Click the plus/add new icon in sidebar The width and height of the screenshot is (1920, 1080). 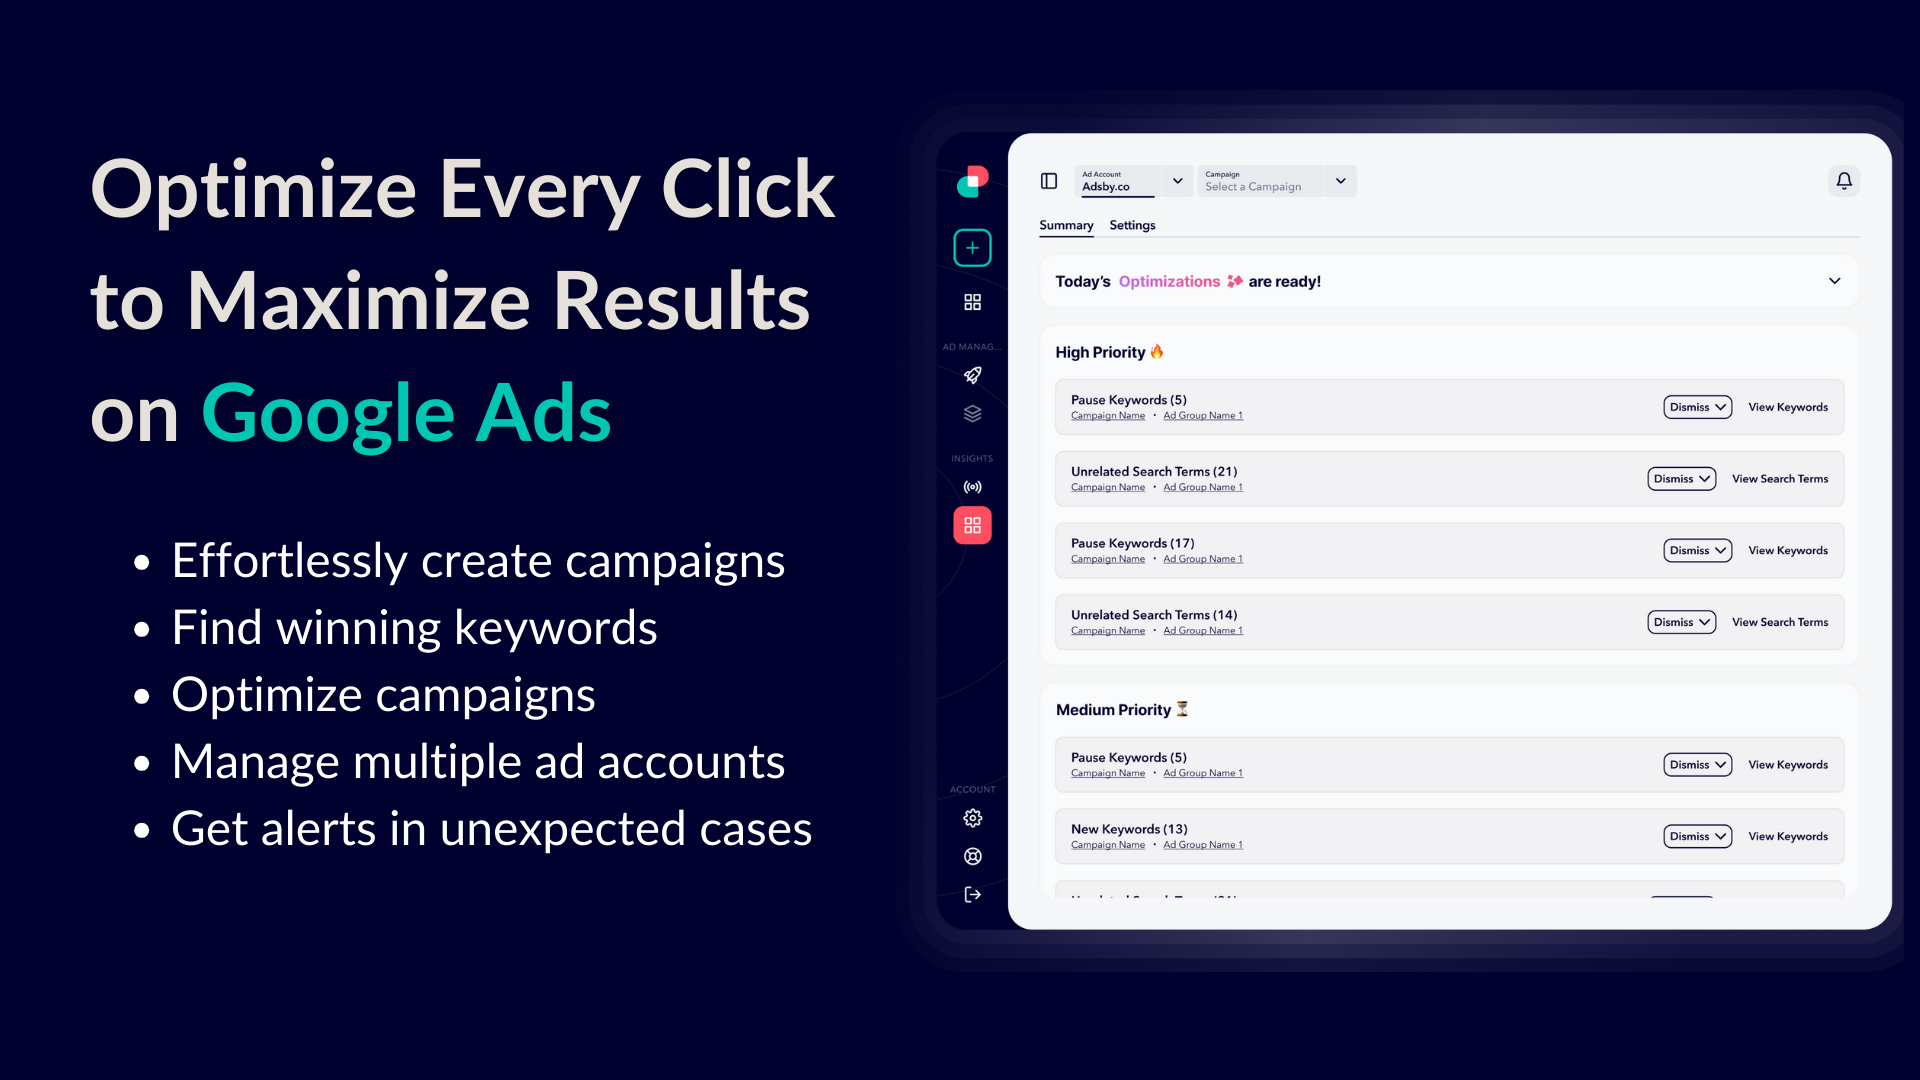(972, 248)
